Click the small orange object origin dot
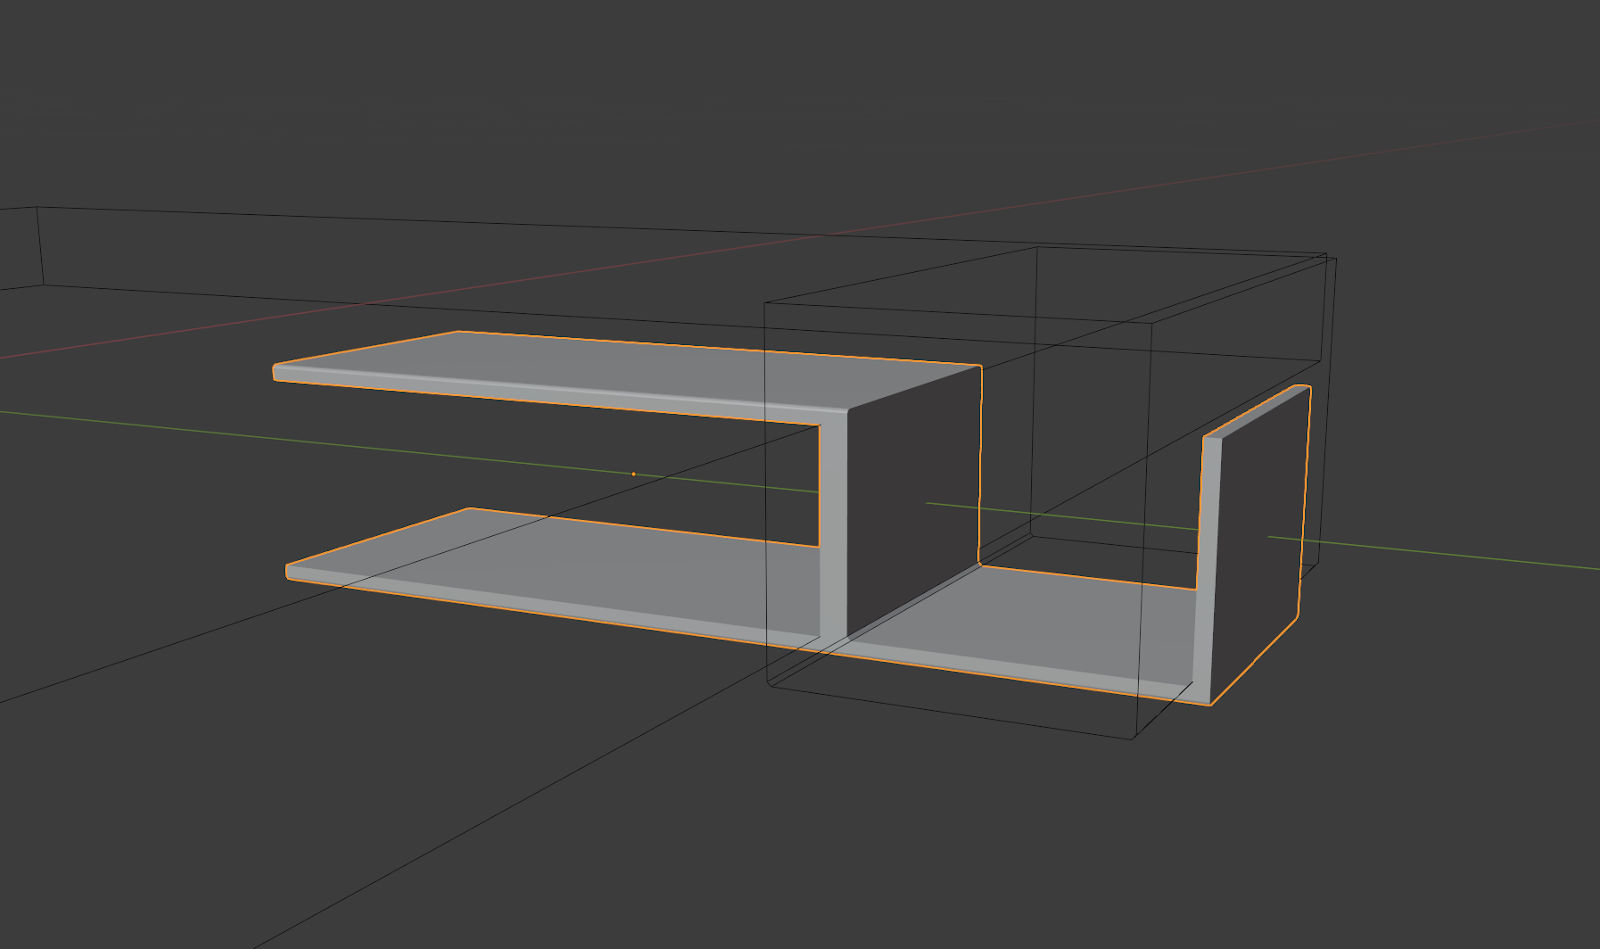 coord(633,474)
